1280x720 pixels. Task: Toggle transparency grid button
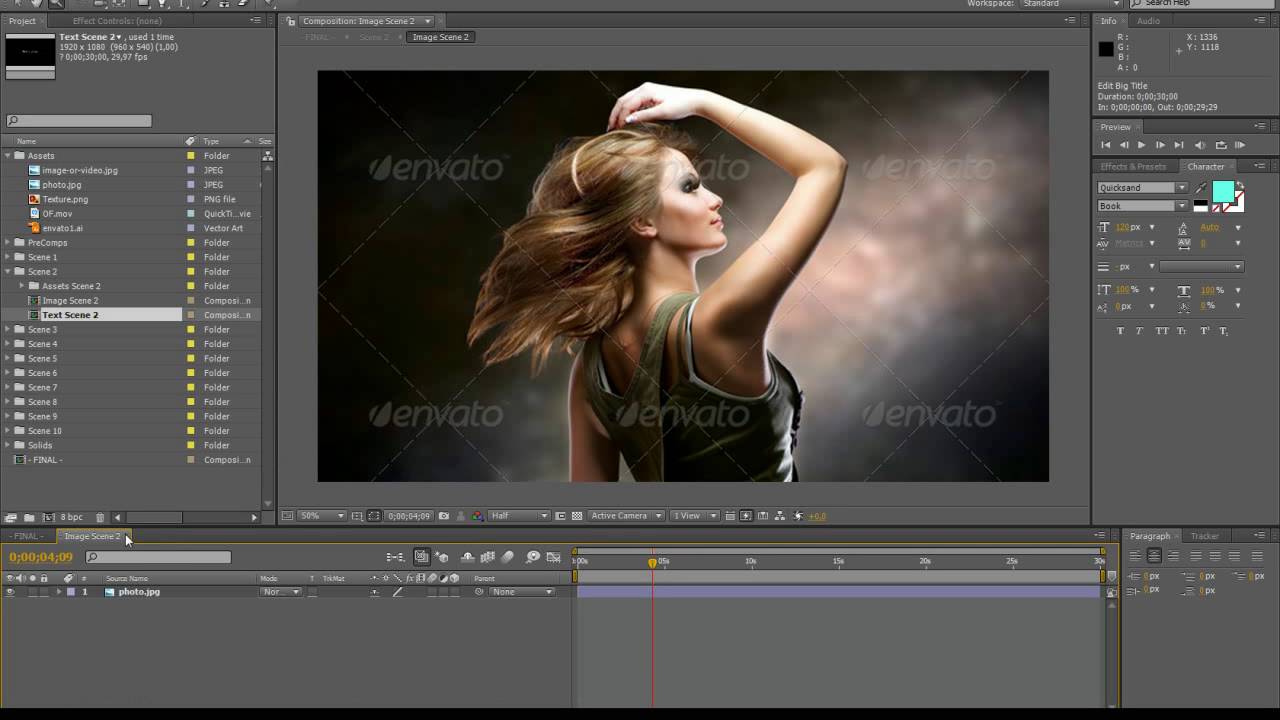[x=577, y=516]
